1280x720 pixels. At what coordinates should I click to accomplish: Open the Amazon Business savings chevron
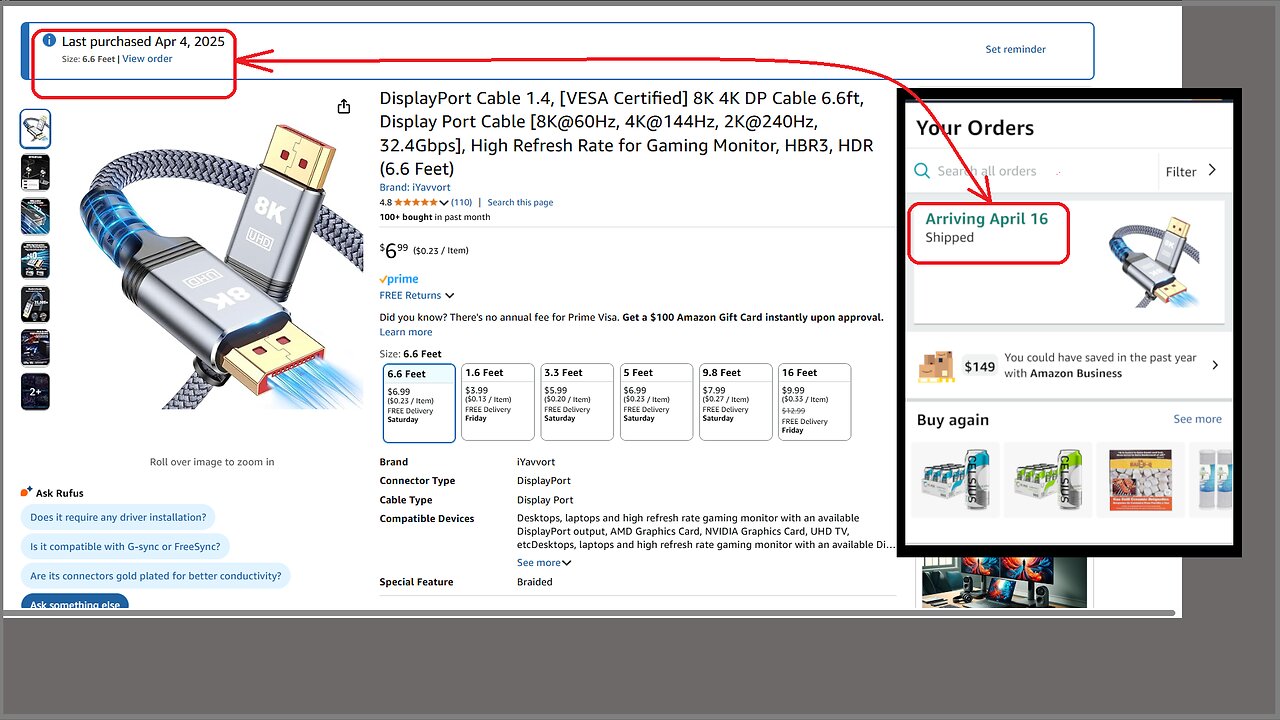pos(1215,365)
